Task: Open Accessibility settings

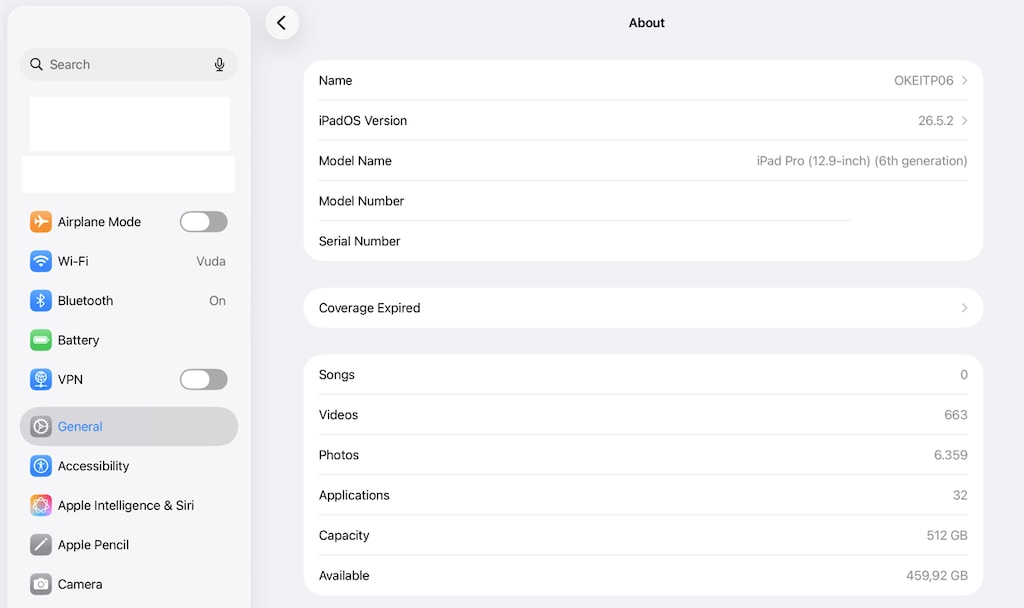Action: click(x=129, y=466)
